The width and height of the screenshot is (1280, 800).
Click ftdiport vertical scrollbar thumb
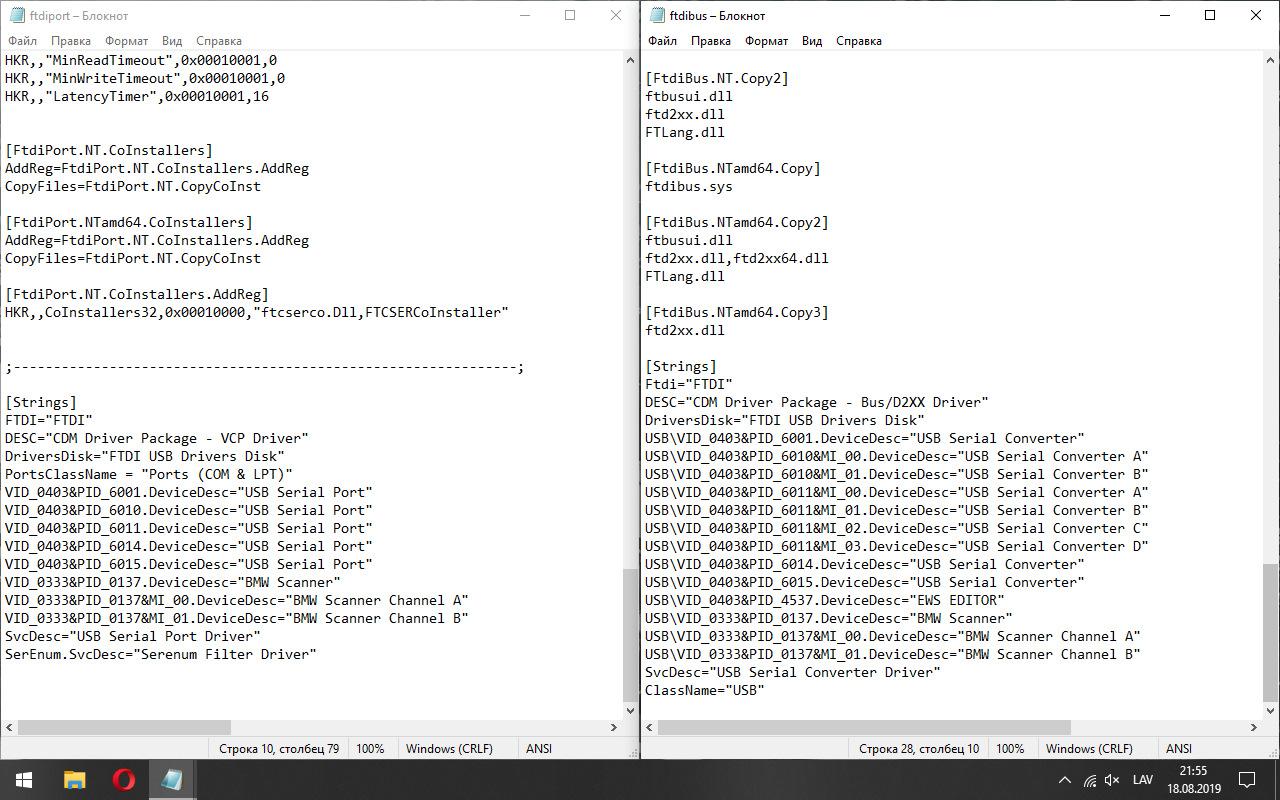coord(630,634)
